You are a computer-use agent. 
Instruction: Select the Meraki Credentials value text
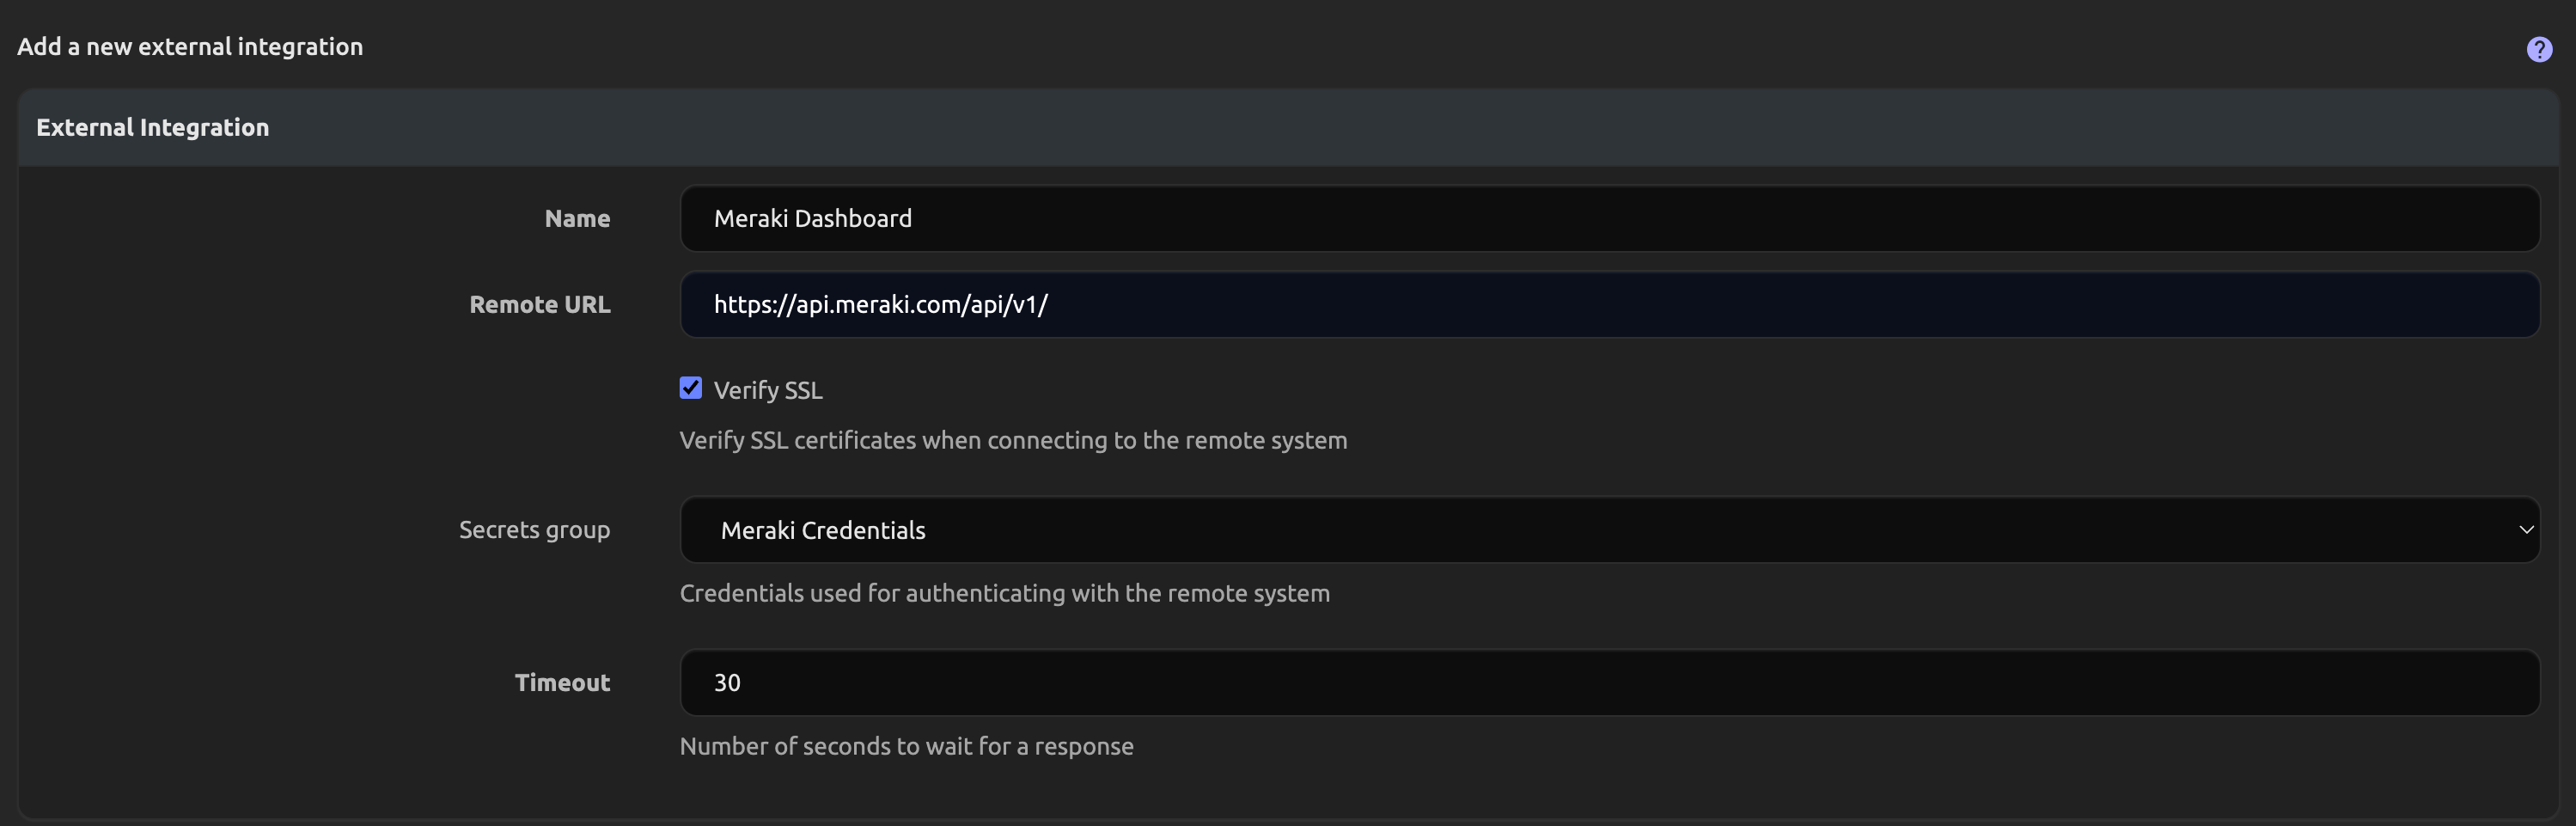(822, 530)
